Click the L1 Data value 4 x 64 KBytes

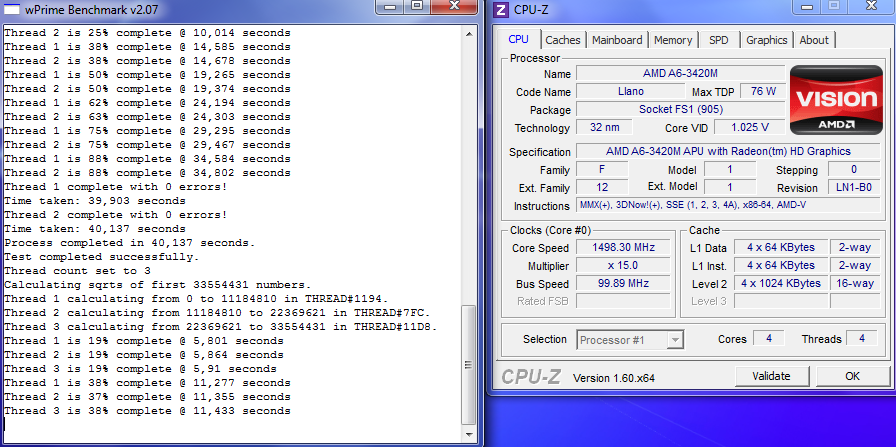(781, 248)
